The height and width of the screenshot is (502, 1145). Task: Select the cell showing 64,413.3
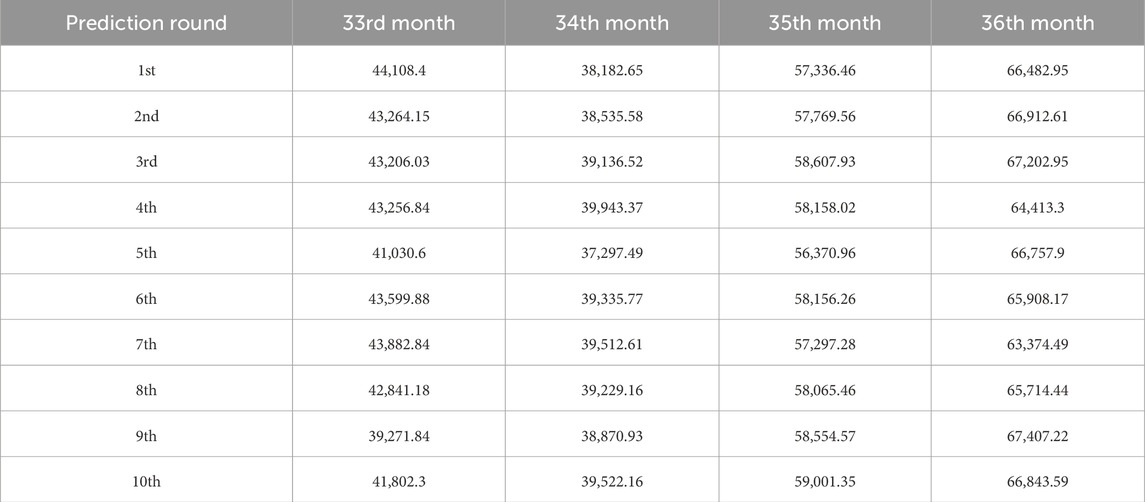(1037, 207)
